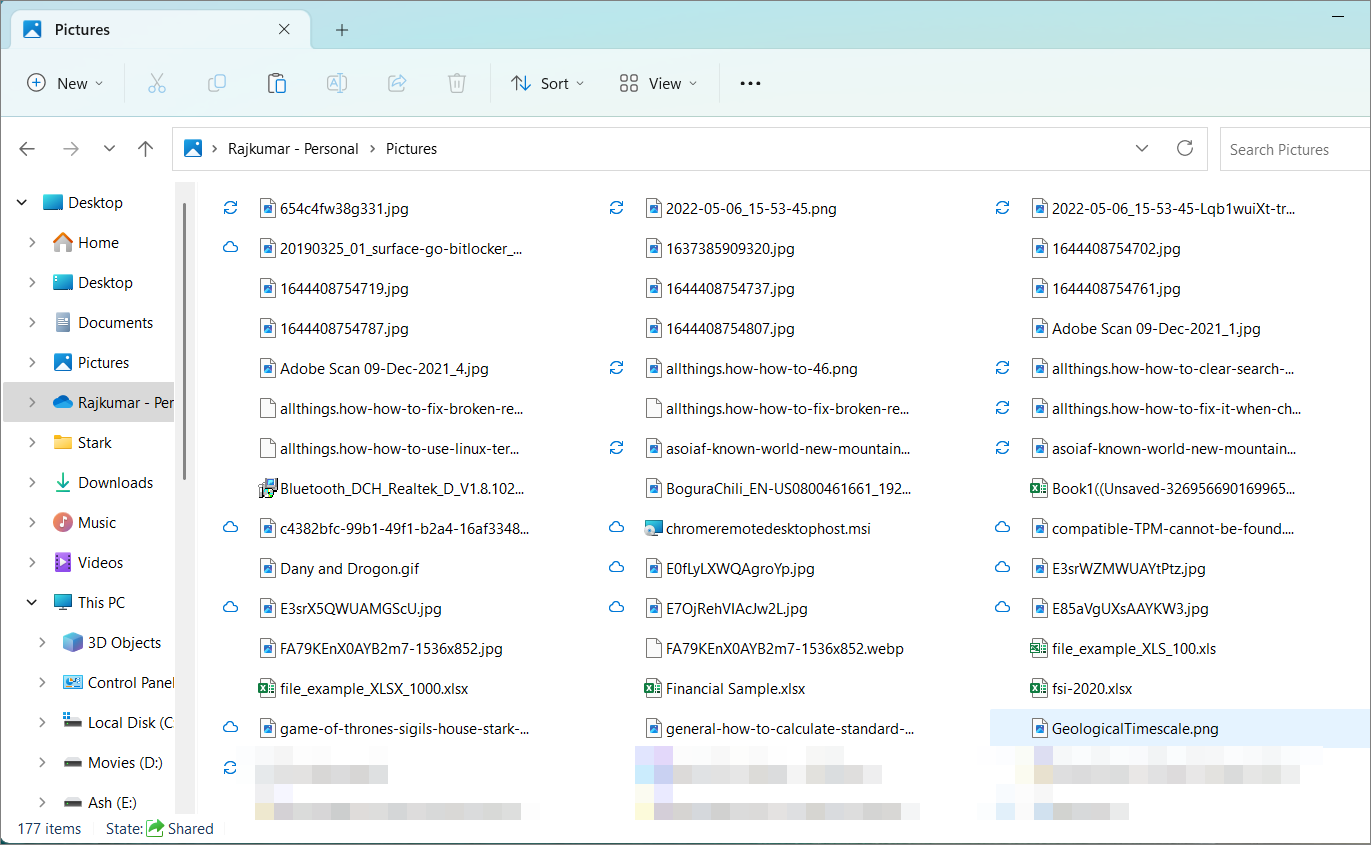Screen dimensions: 1371x845
Task: Click the sync pending icon beside 654c4fw38g331.jpg
Action: [230, 208]
